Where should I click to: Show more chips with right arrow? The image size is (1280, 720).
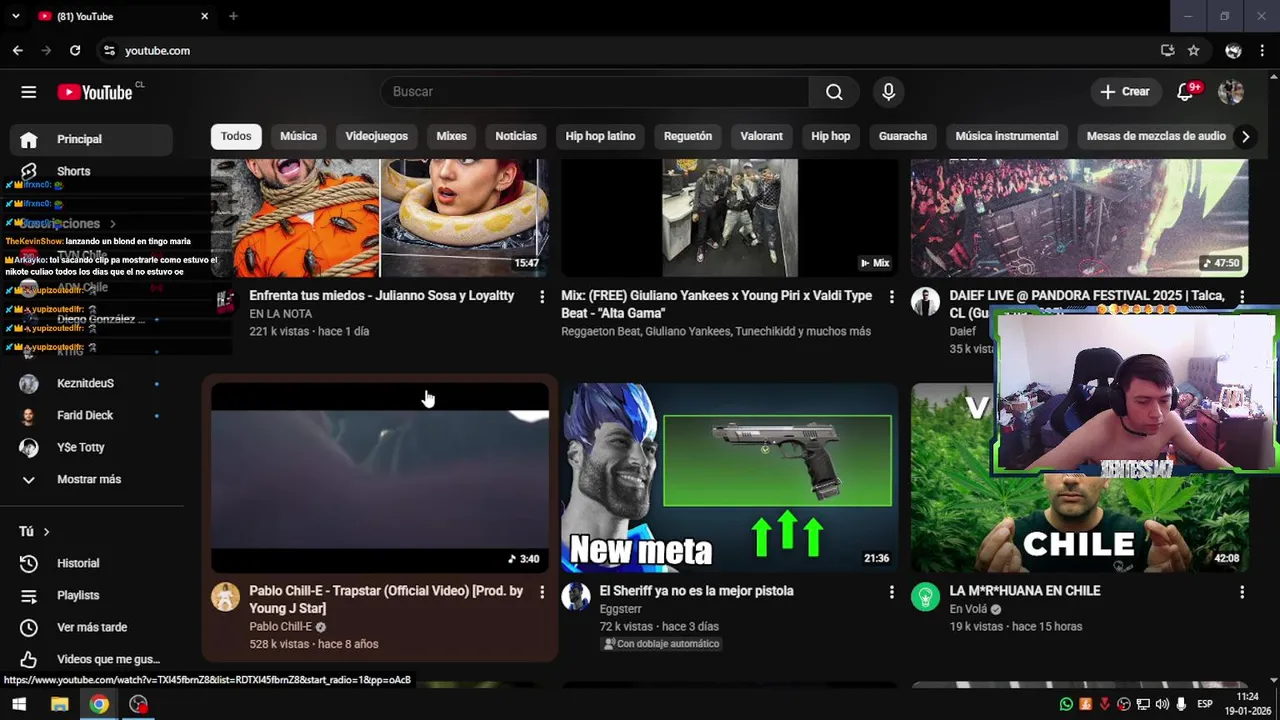coord(1245,136)
